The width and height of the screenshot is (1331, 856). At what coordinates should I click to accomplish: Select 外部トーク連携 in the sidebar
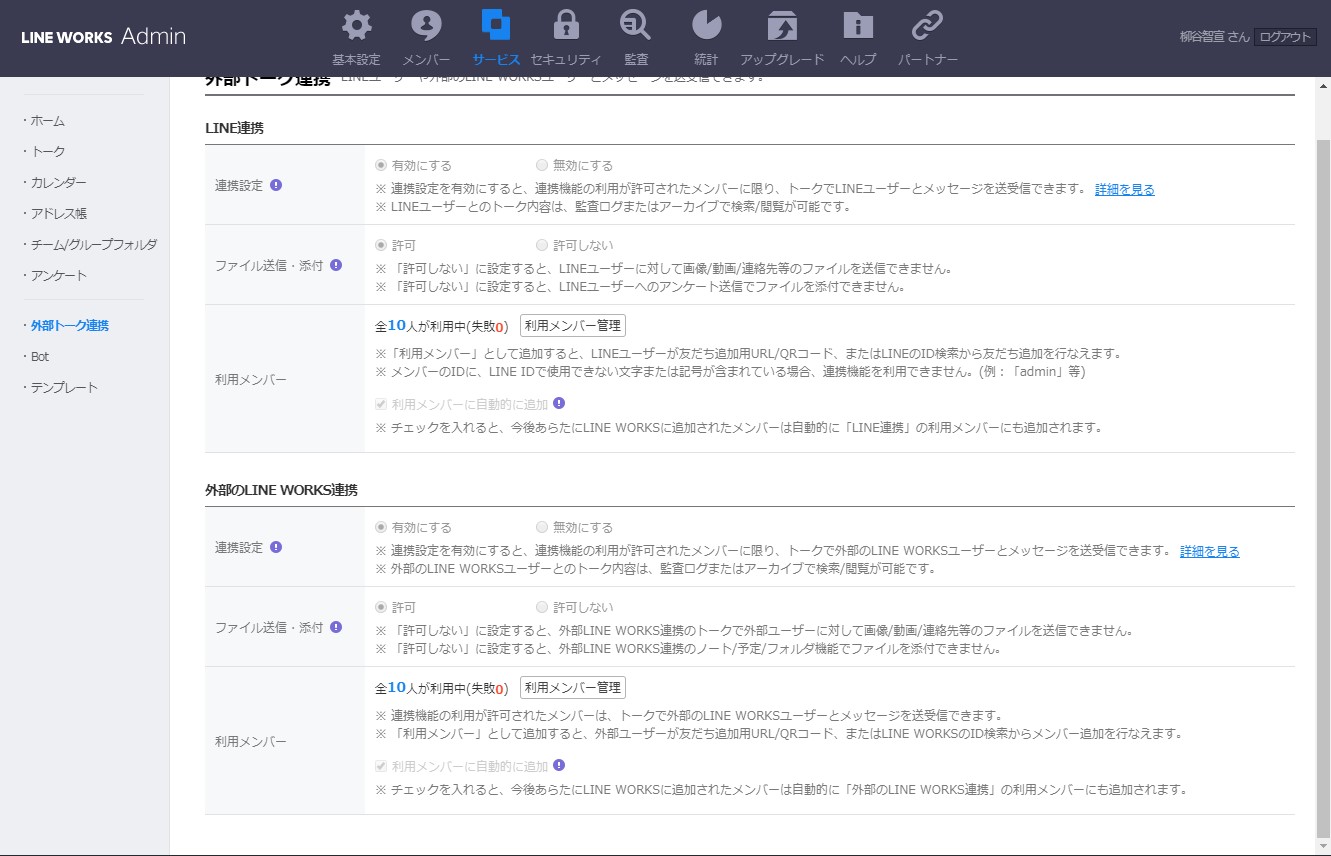(69, 325)
